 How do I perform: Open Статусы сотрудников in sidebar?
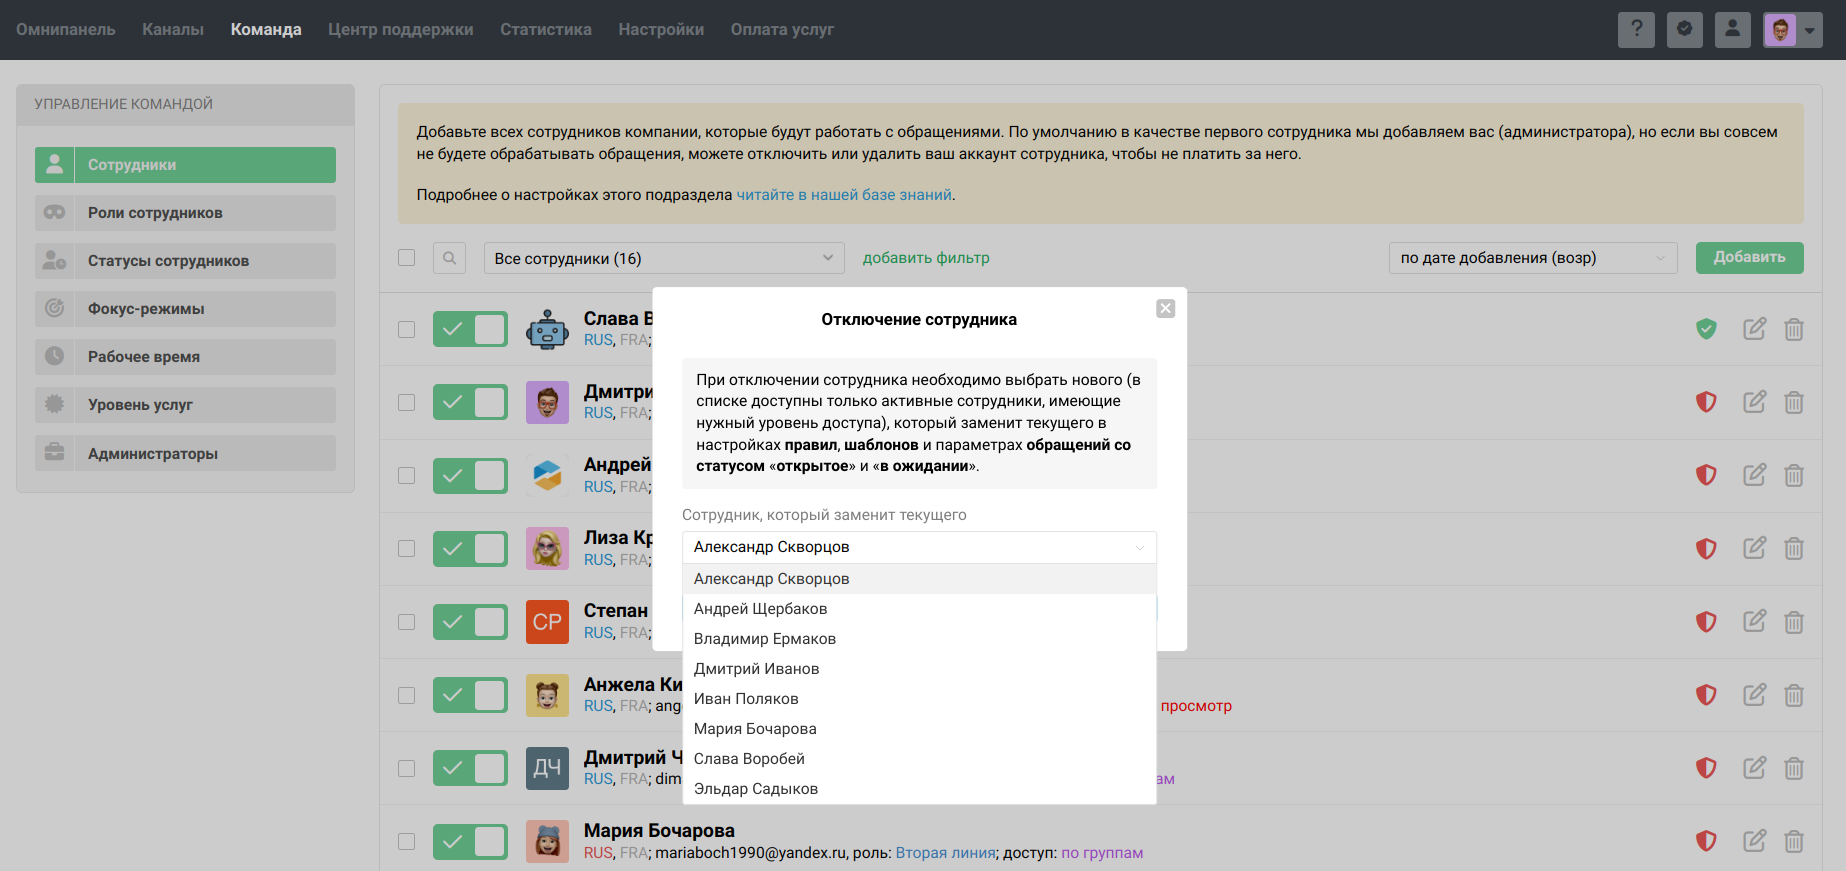pyautogui.click(x=185, y=261)
